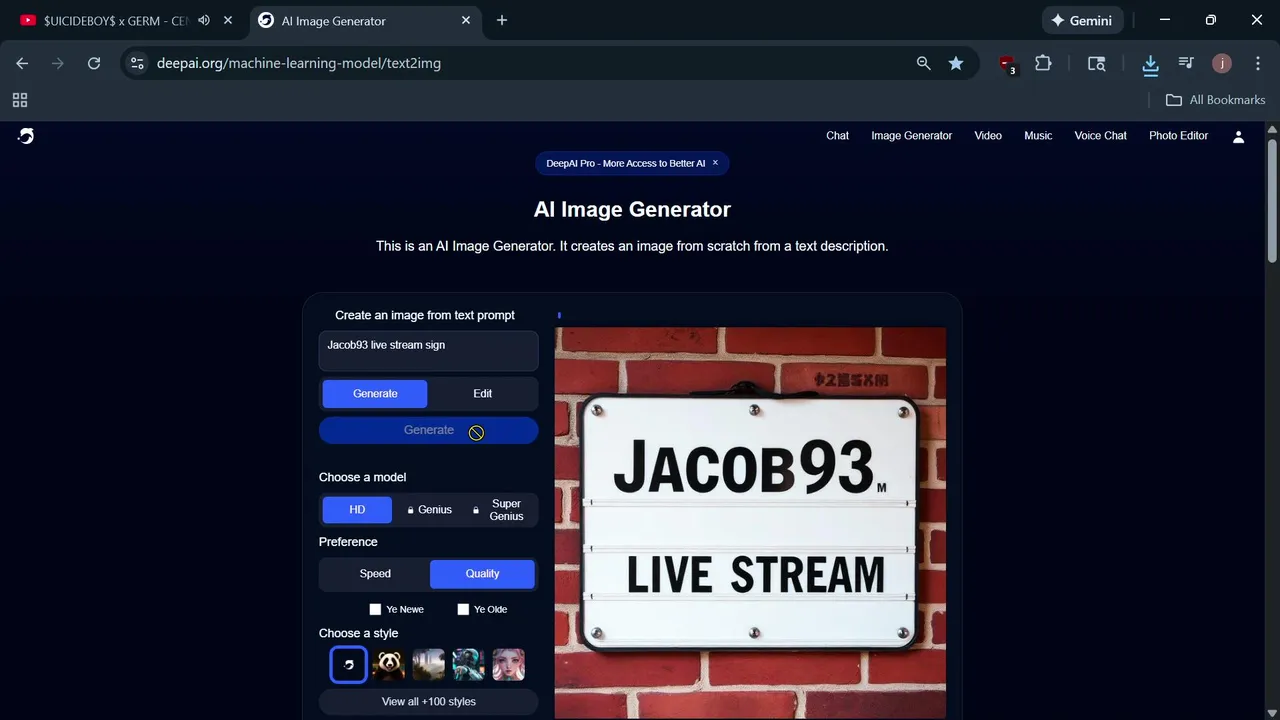The width and height of the screenshot is (1280, 720).
Task: Select the robot cyberpunk style thumbnail
Action: 468,665
